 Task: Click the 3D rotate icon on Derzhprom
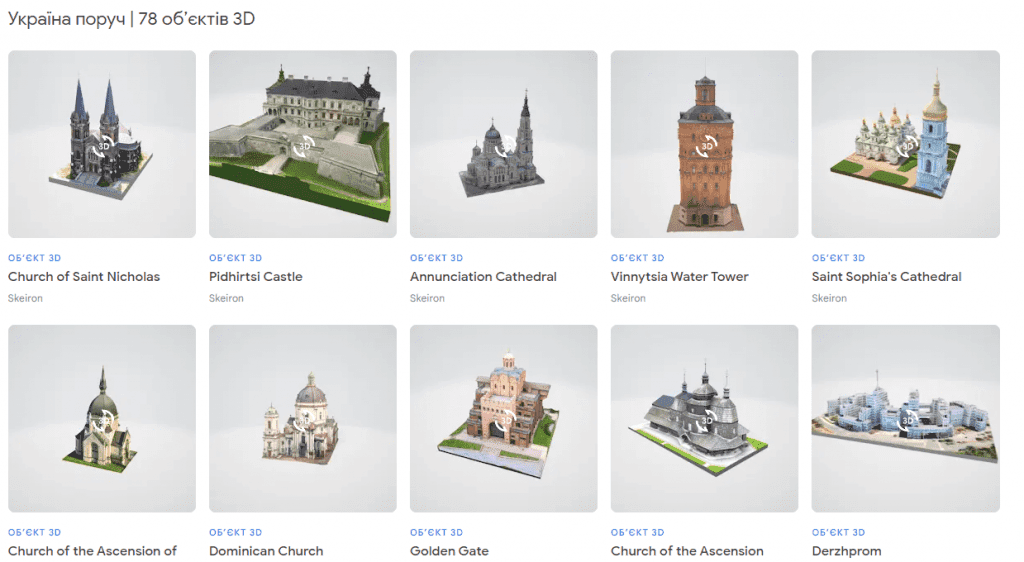(x=907, y=421)
